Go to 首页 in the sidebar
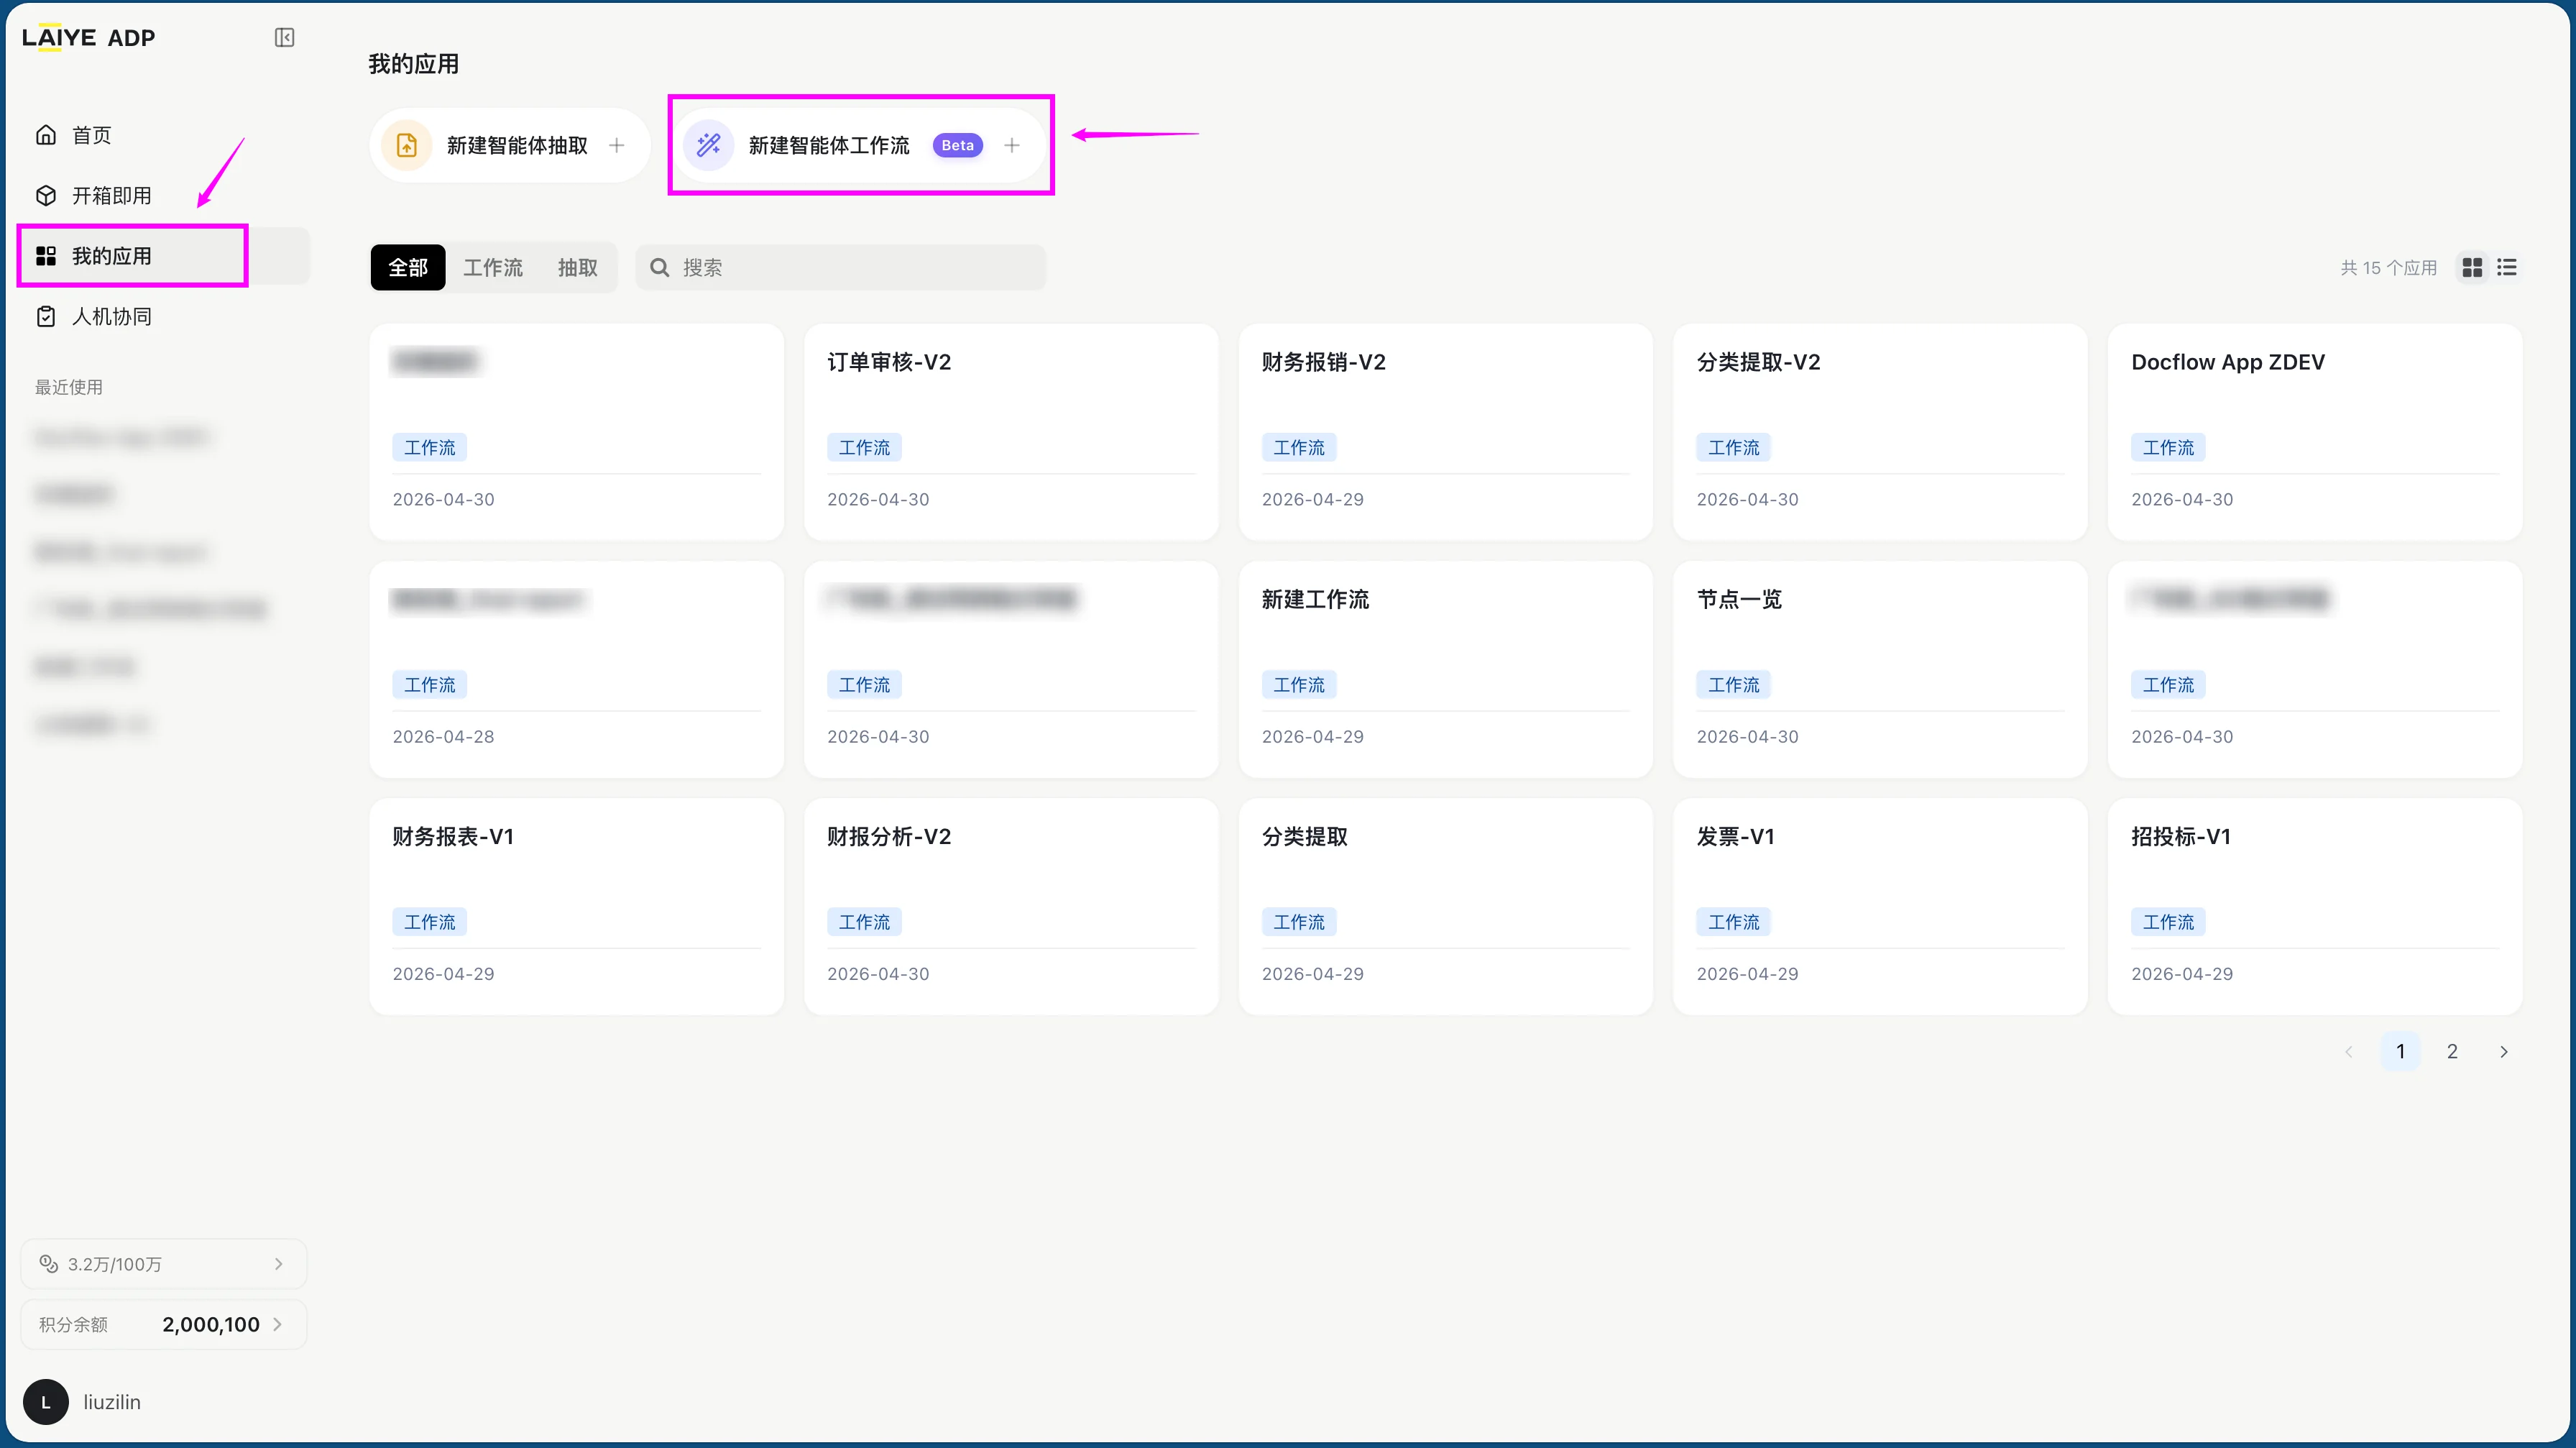2576x1448 pixels. (163, 135)
